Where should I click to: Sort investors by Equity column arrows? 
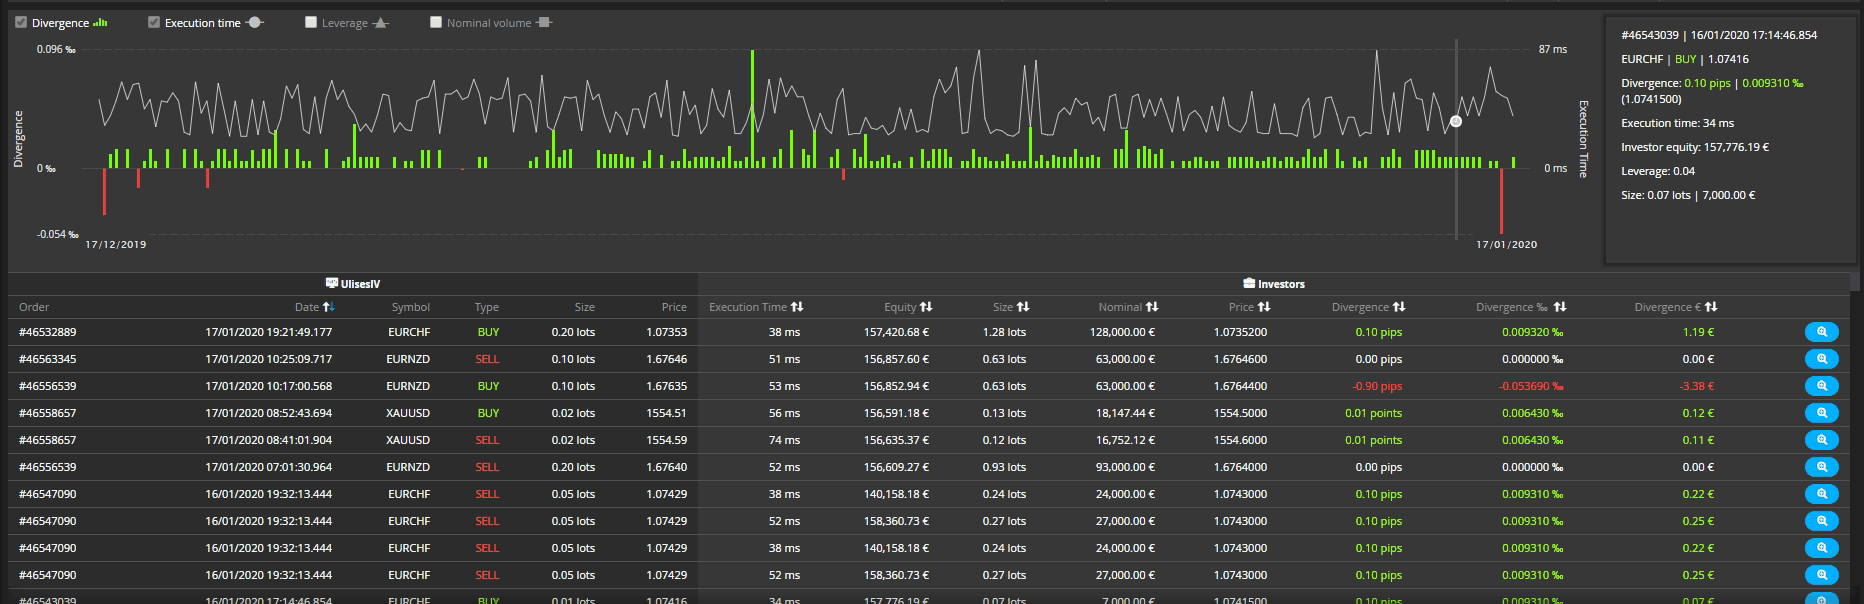926,307
